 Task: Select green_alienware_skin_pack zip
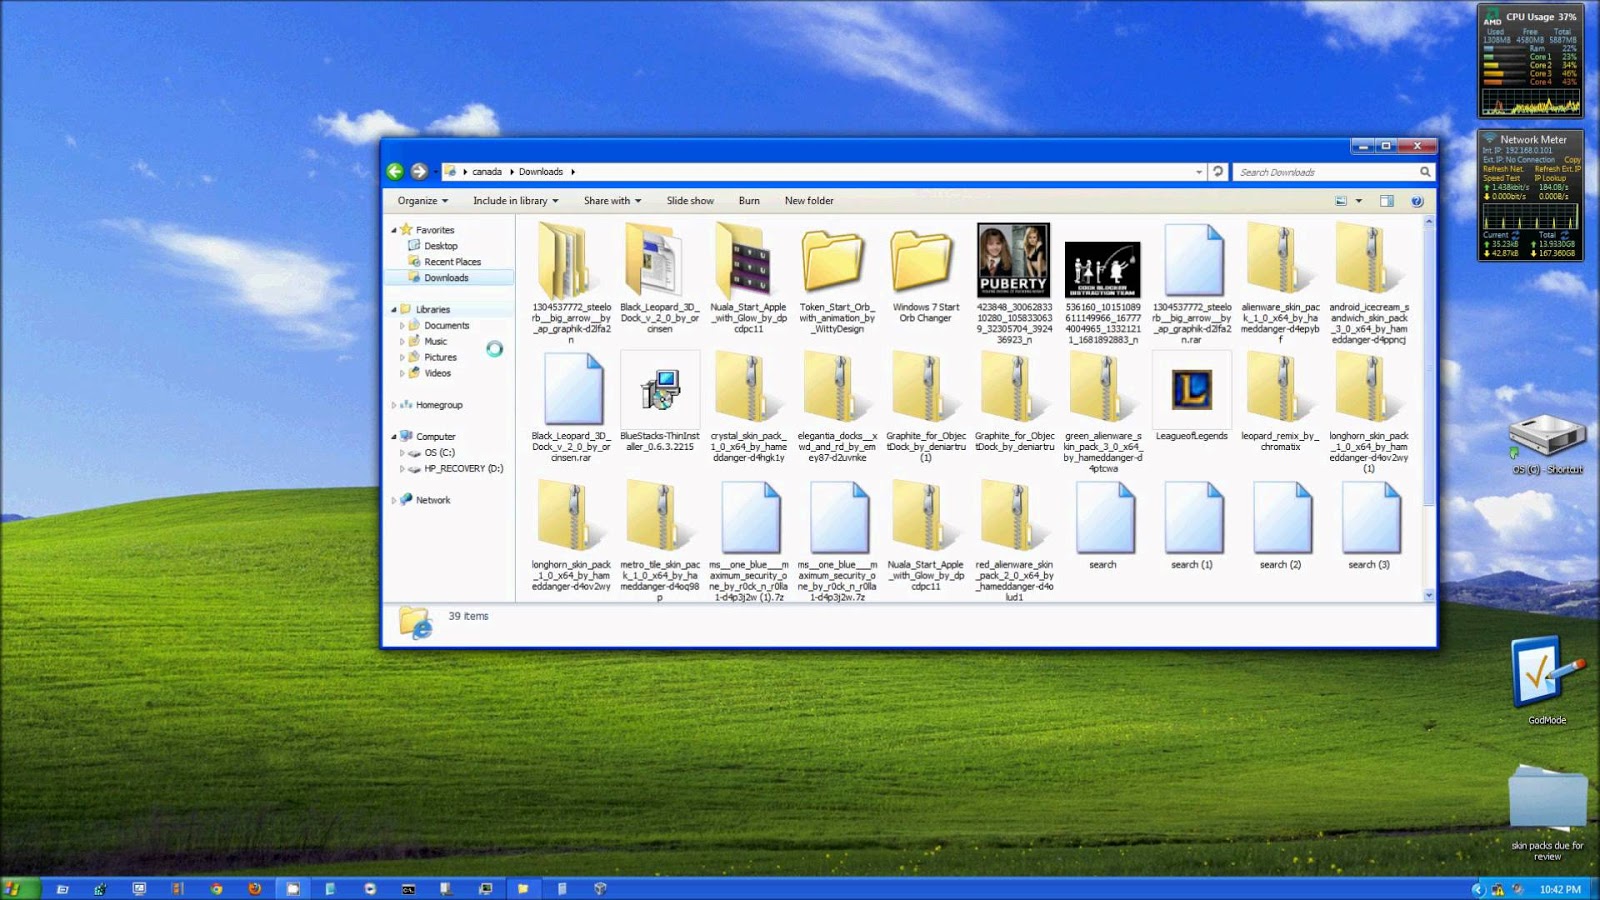coord(1103,412)
